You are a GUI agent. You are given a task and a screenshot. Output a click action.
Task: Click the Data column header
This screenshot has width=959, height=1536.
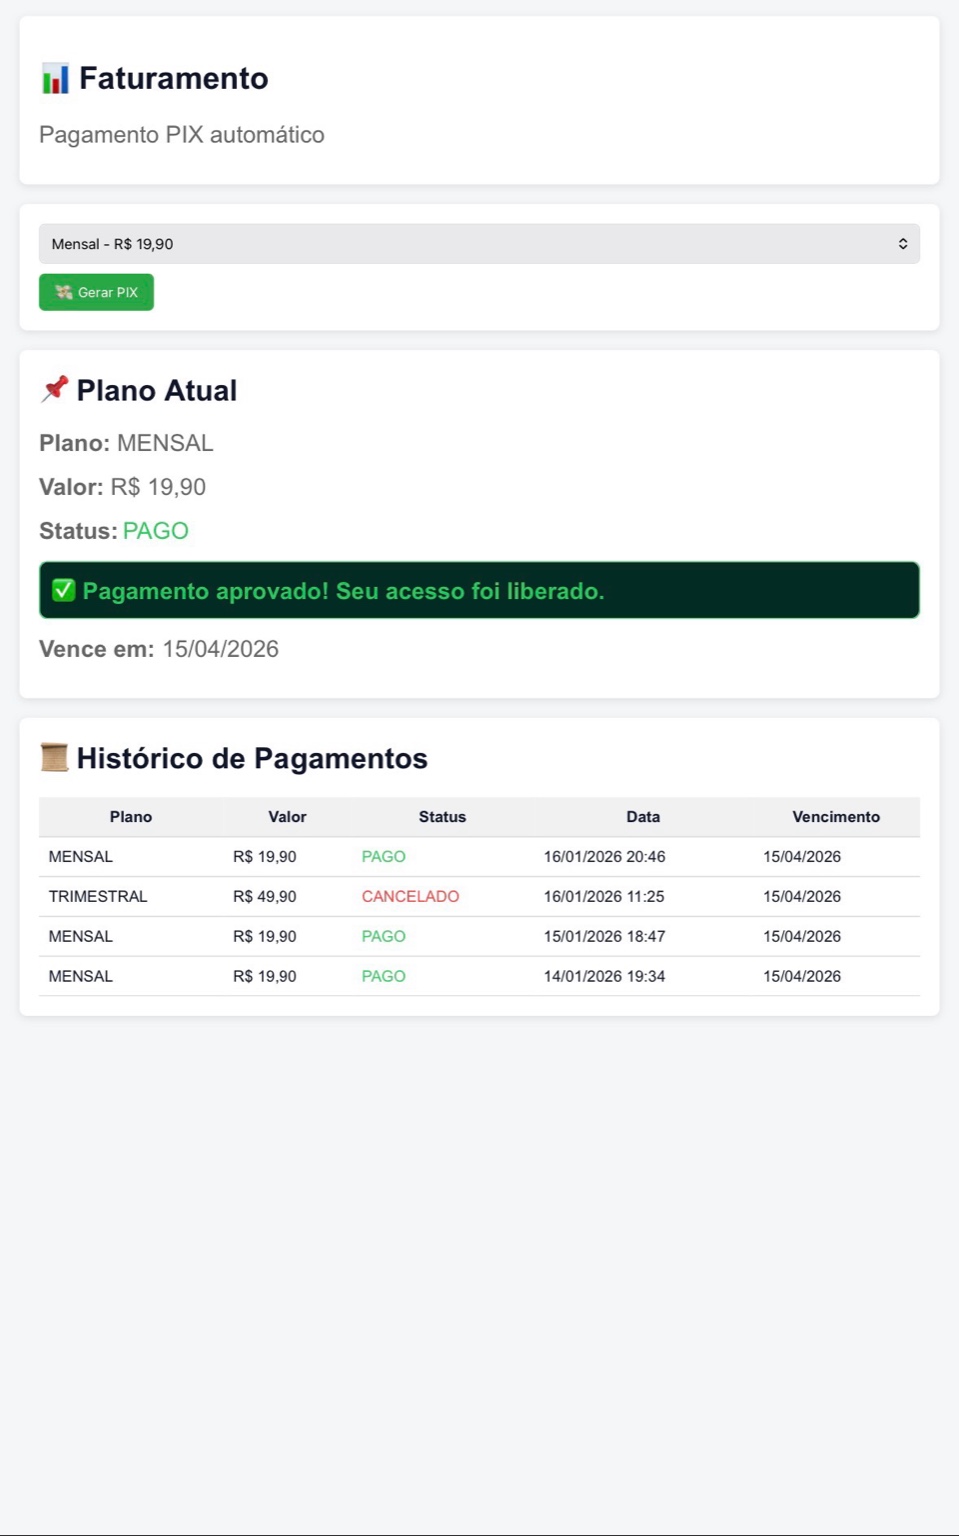pyautogui.click(x=643, y=817)
